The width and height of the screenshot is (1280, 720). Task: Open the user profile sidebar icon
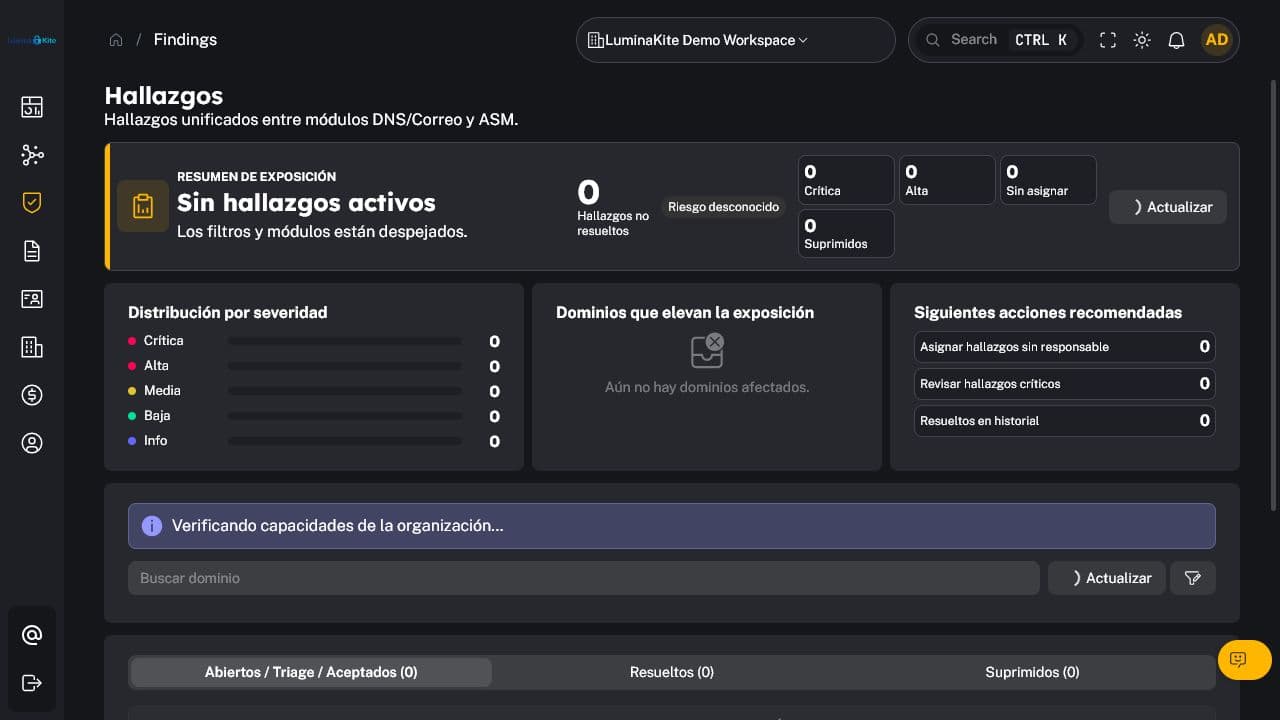[x=32, y=443]
